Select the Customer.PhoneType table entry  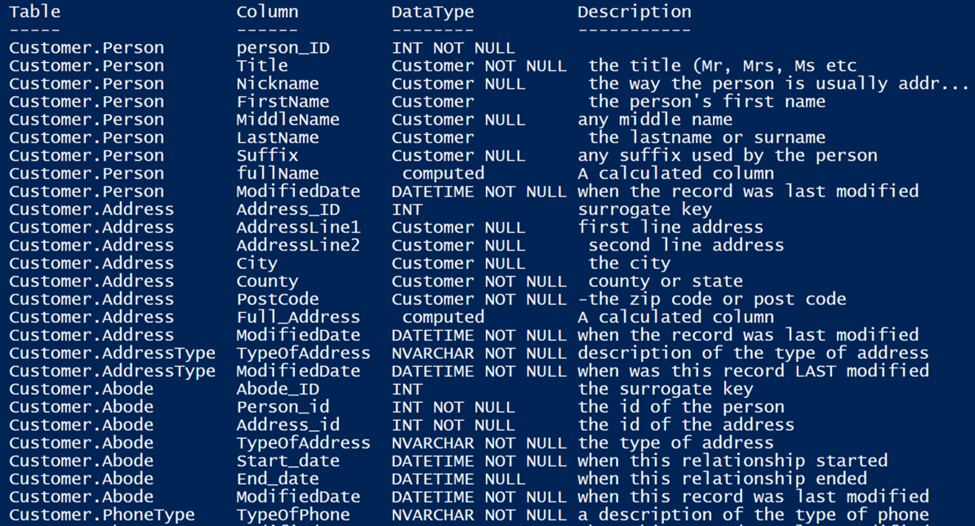(x=101, y=515)
